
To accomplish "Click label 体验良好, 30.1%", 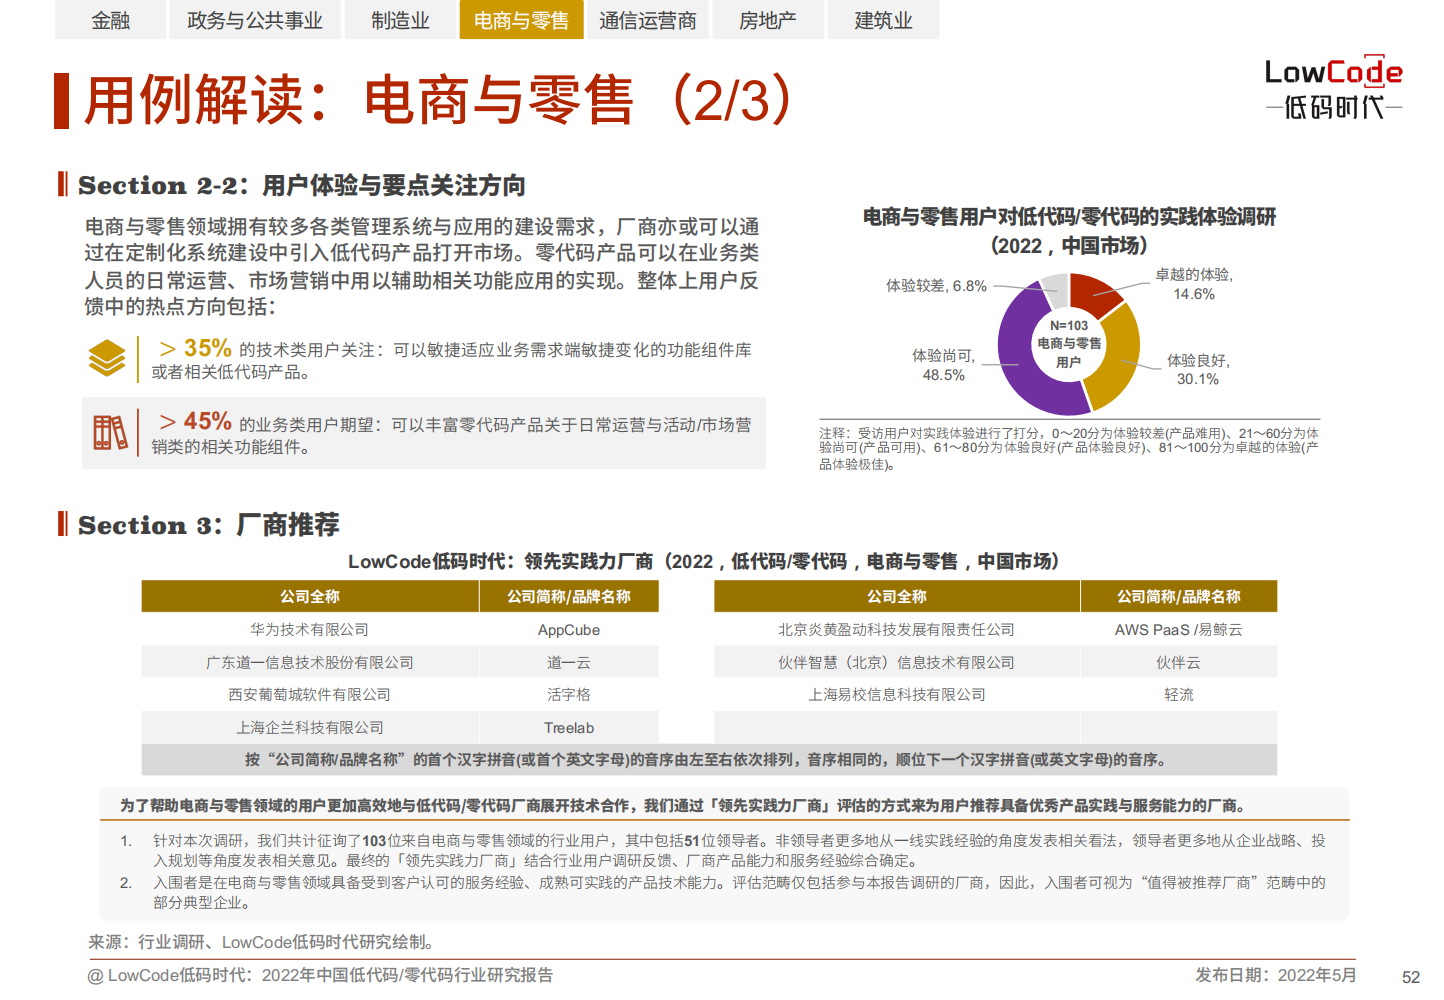I will tap(1198, 369).
